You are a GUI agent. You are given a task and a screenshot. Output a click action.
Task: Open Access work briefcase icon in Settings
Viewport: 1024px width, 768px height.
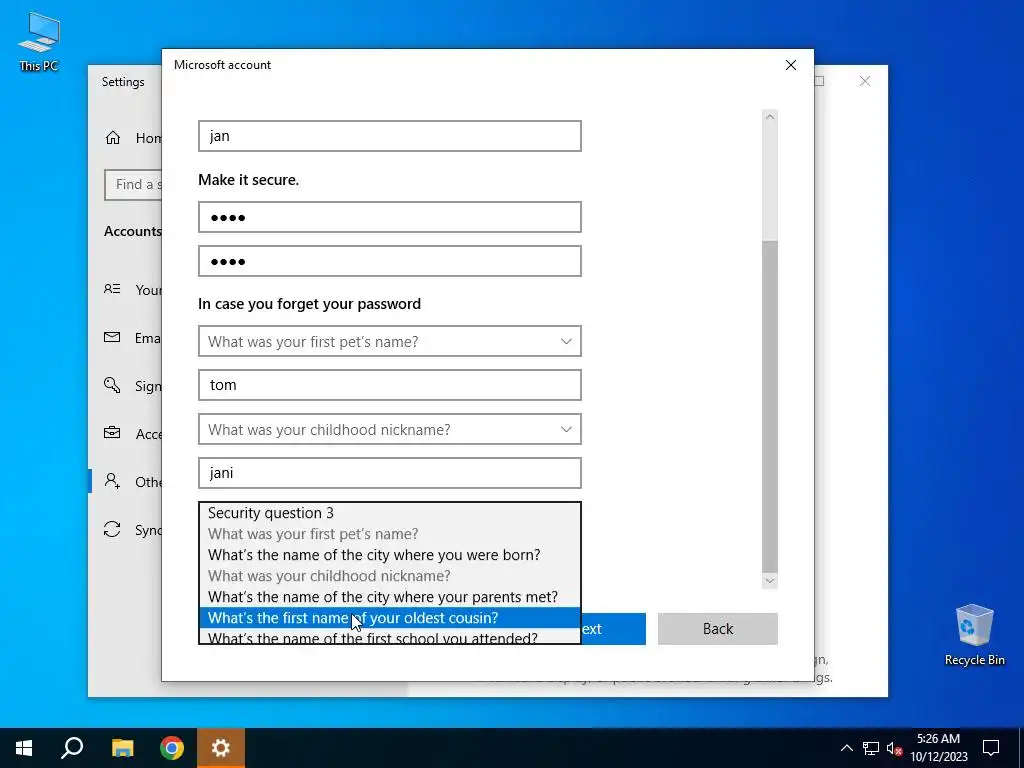pos(112,434)
